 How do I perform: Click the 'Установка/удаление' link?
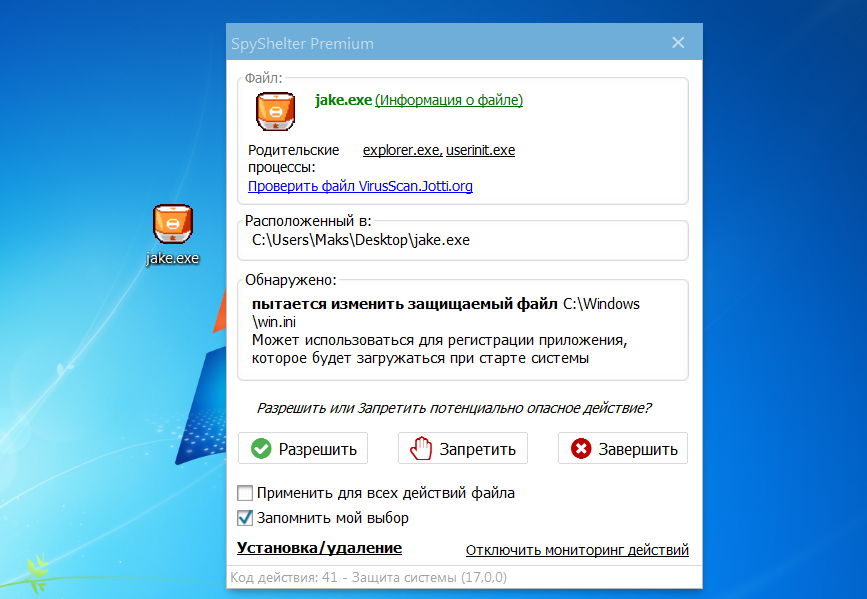click(319, 548)
